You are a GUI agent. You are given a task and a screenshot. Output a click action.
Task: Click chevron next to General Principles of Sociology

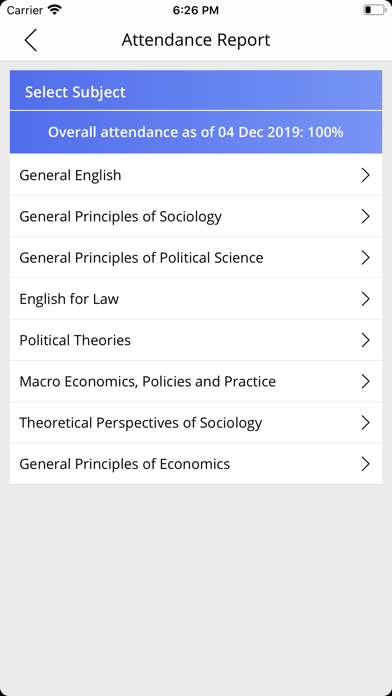[365, 217]
